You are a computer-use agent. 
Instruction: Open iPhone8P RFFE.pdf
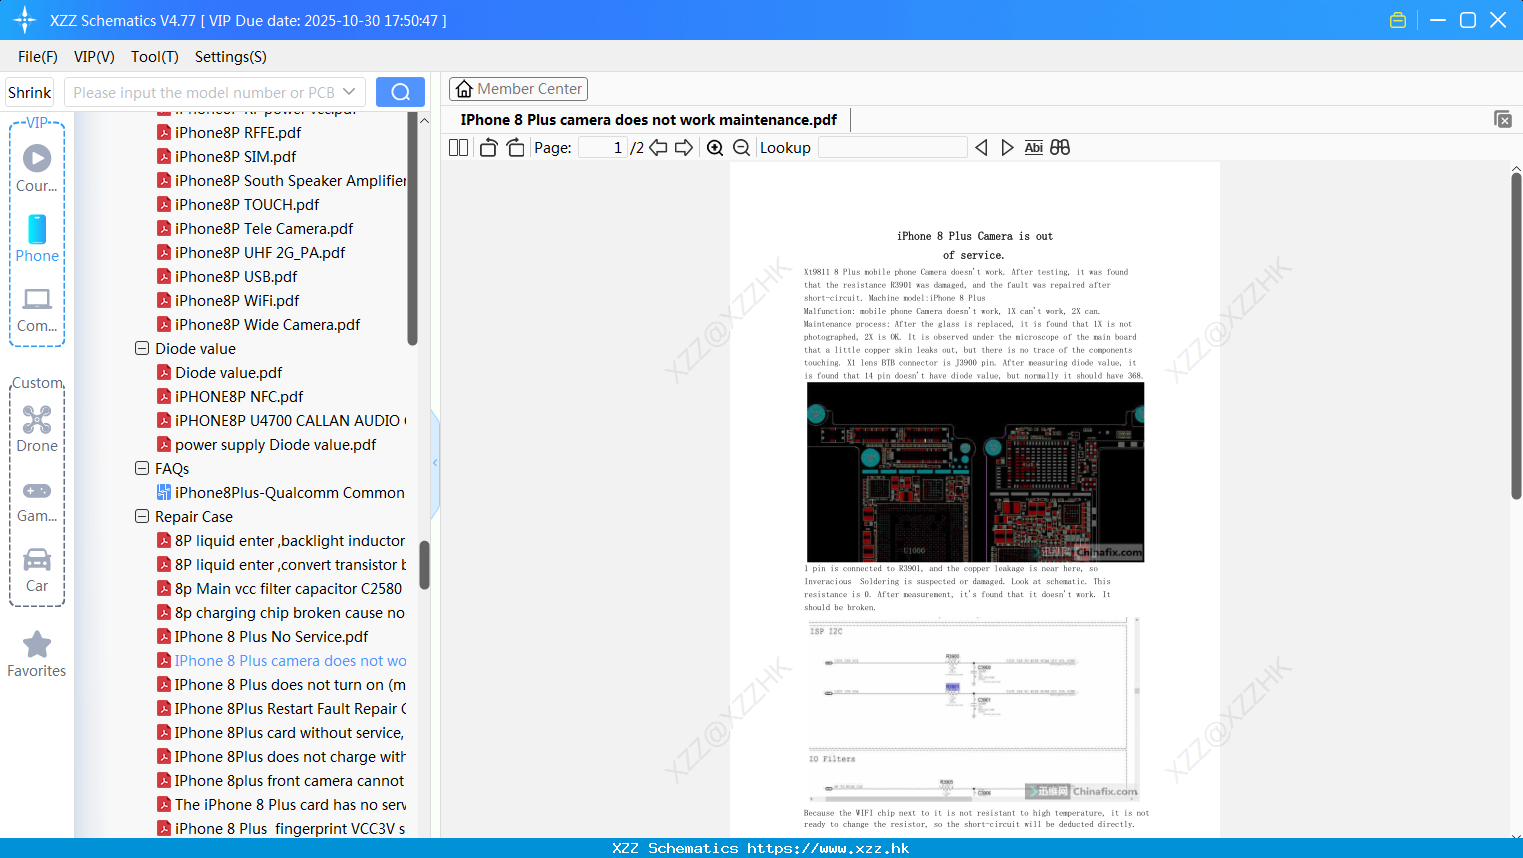238,133
